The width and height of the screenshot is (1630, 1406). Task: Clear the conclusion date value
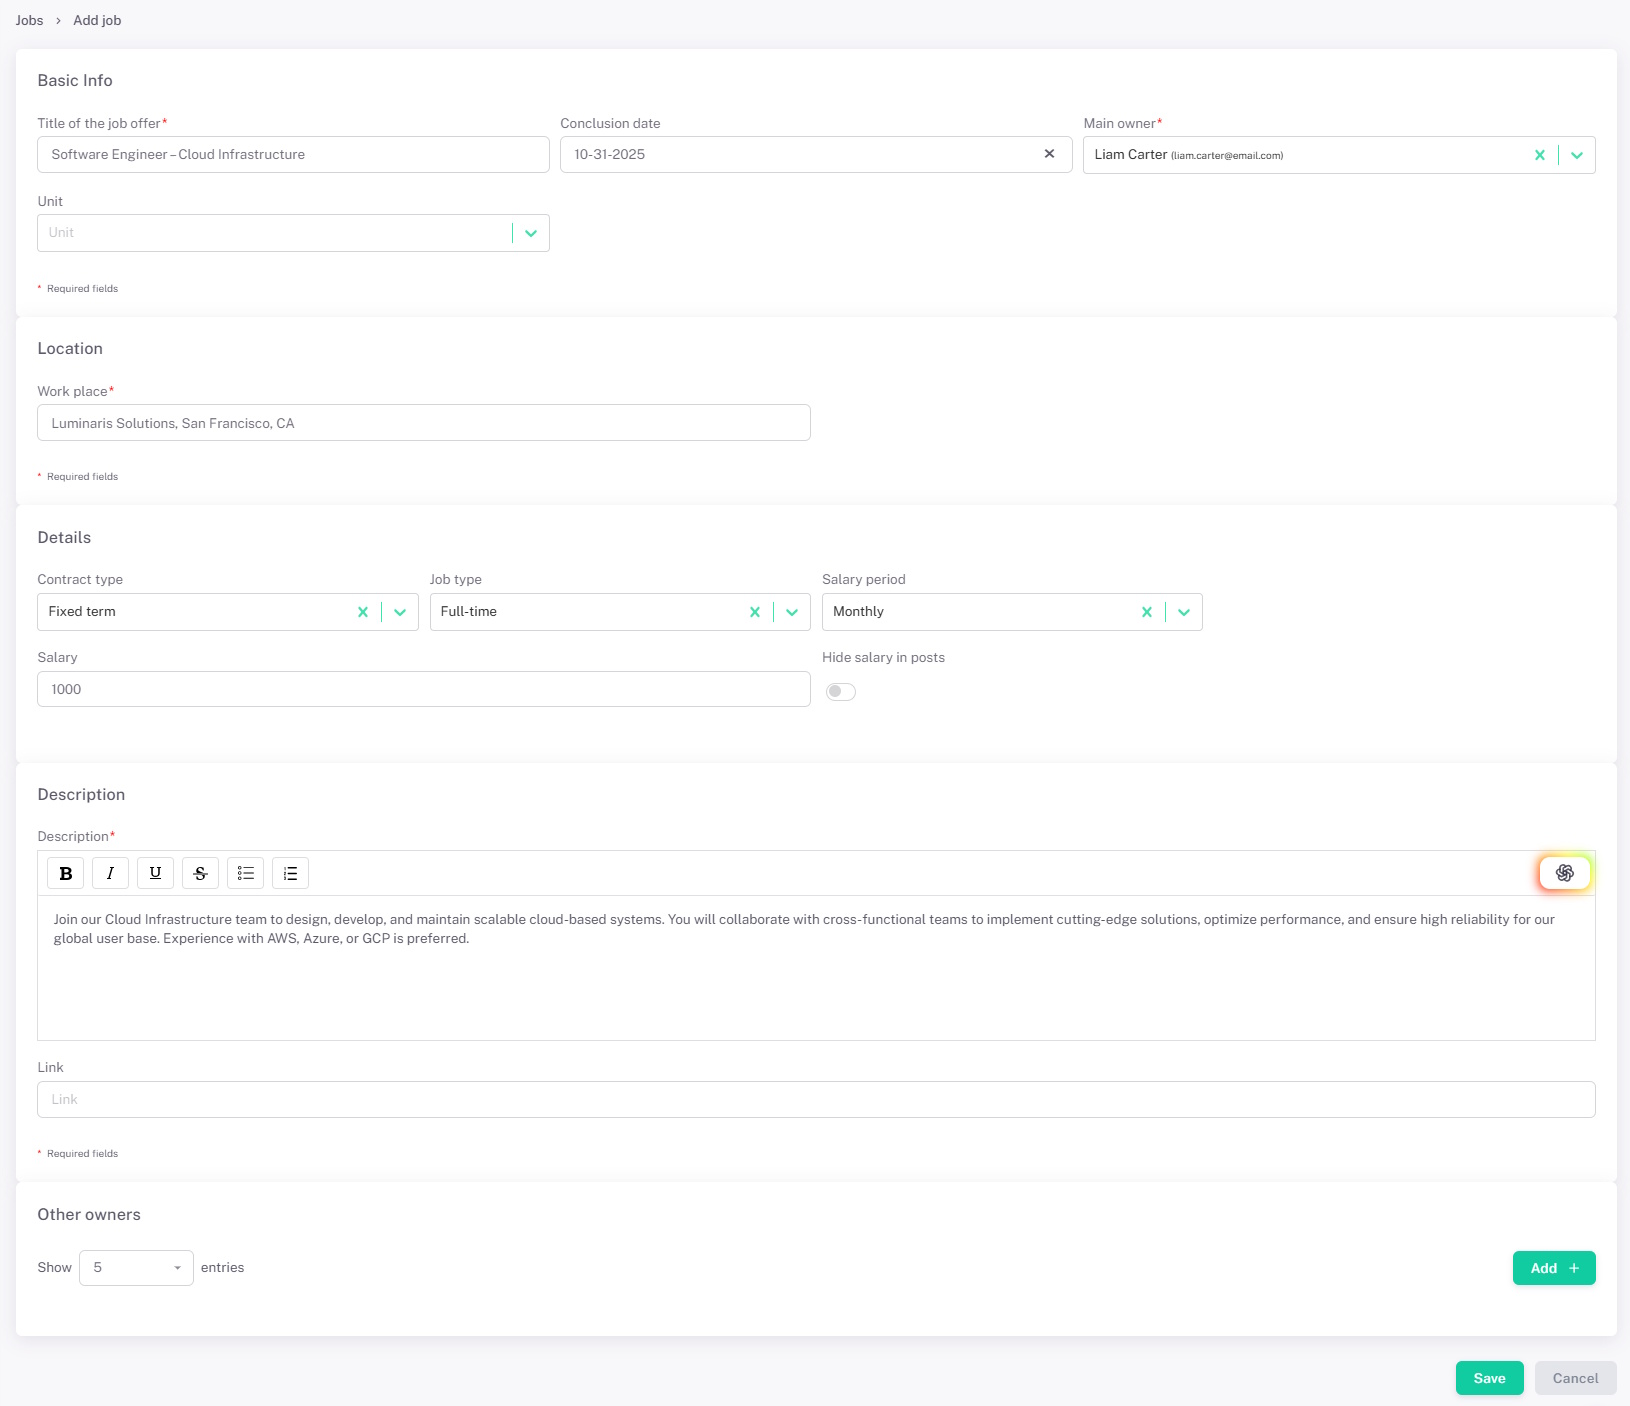coord(1049,154)
